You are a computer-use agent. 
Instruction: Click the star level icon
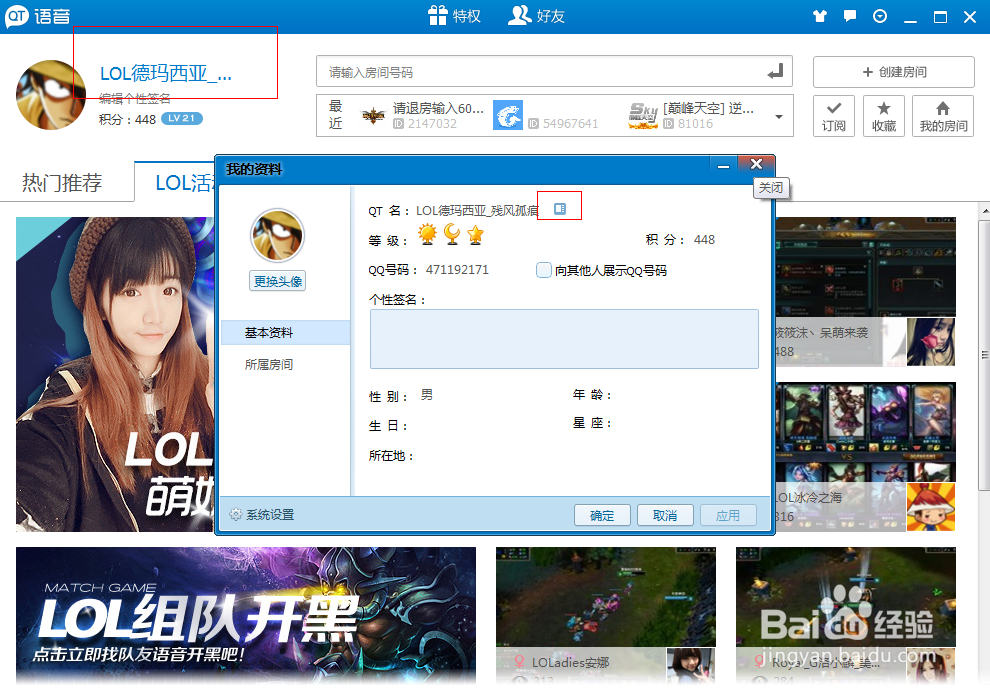coord(475,235)
